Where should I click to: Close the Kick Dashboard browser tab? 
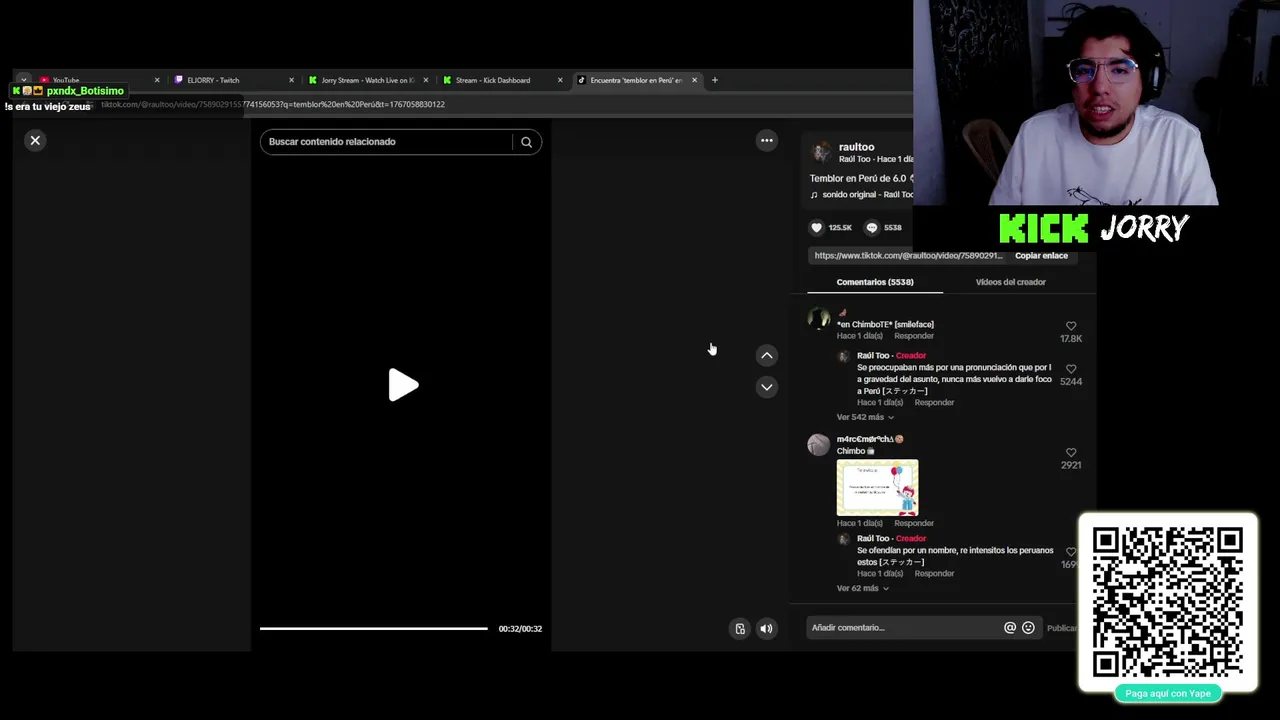pyautogui.click(x=560, y=80)
